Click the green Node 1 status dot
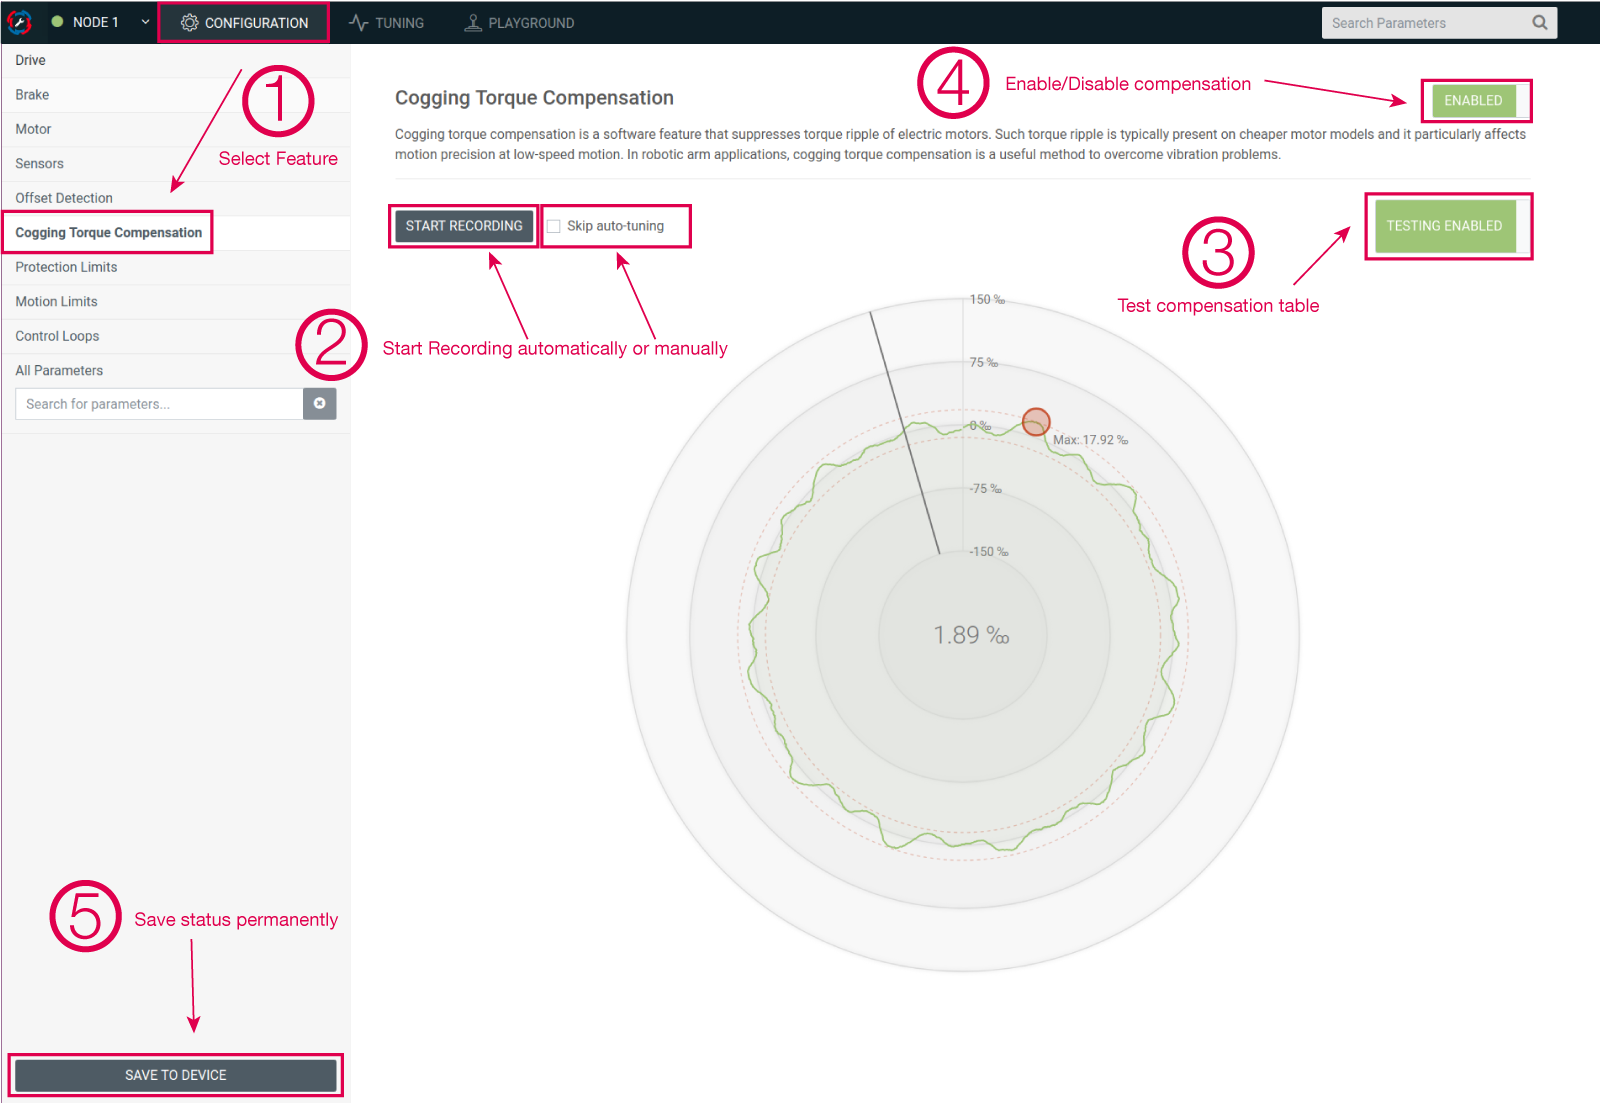 coord(58,22)
